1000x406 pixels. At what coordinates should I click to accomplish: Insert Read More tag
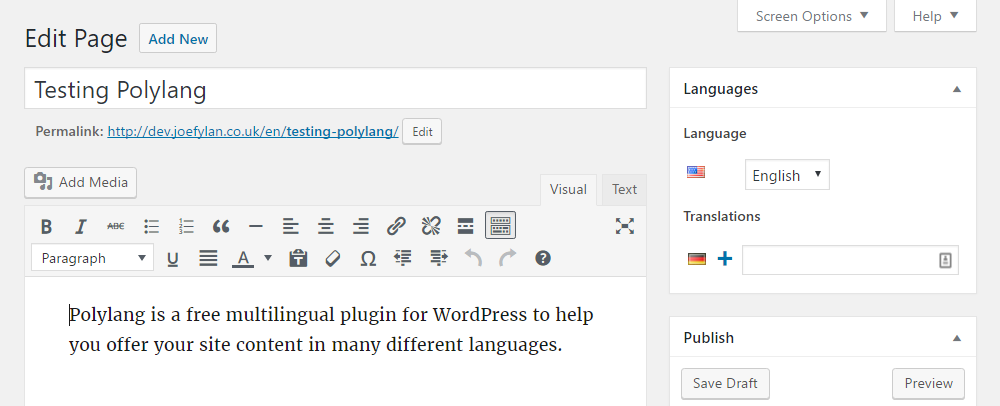click(466, 226)
